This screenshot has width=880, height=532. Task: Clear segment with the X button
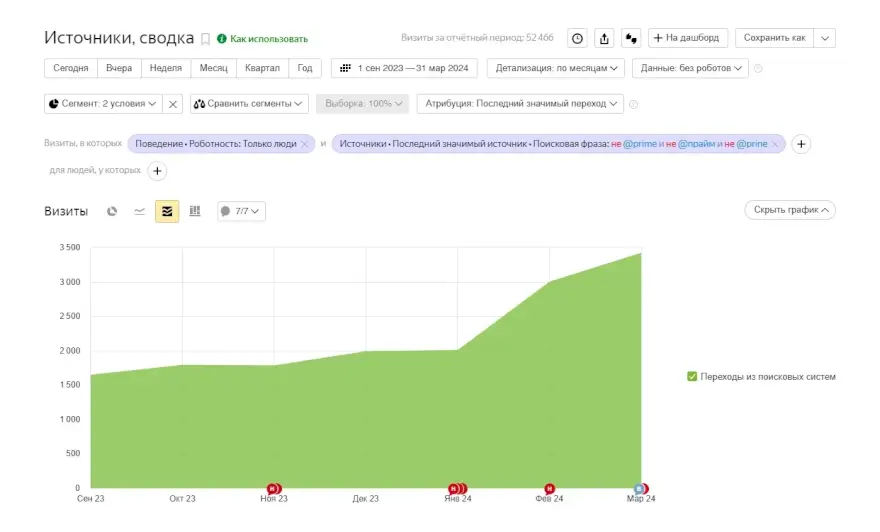pyautogui.click(x=173, y=104)
